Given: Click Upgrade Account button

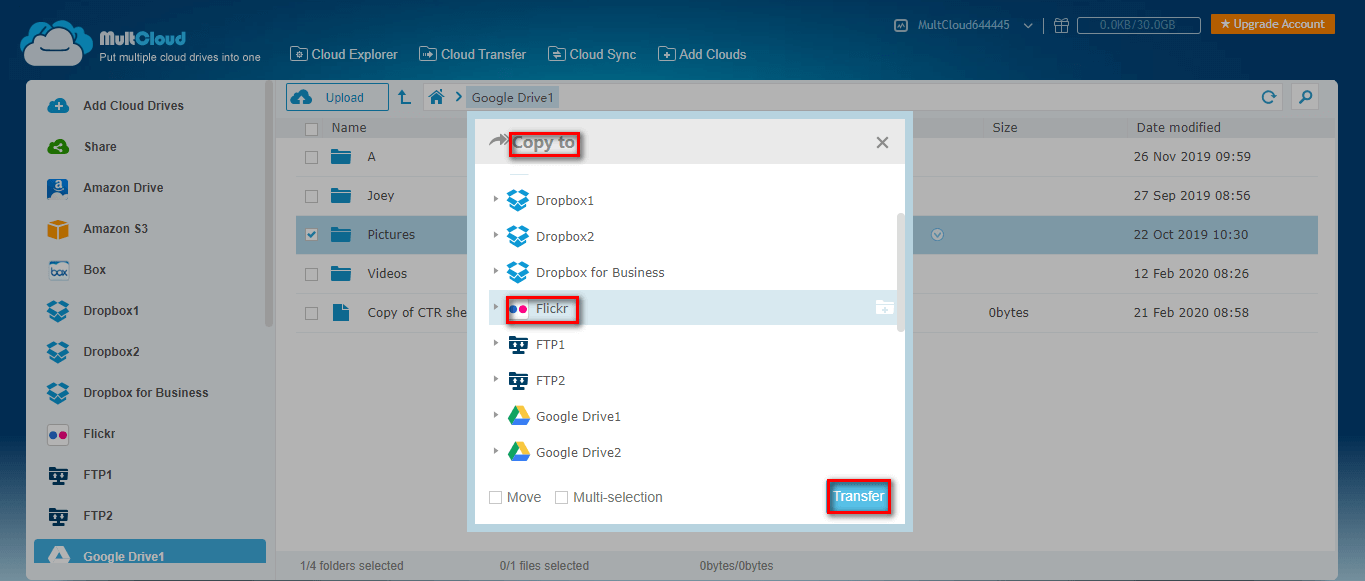Looking at the screenshot, I should (1273, 24).
